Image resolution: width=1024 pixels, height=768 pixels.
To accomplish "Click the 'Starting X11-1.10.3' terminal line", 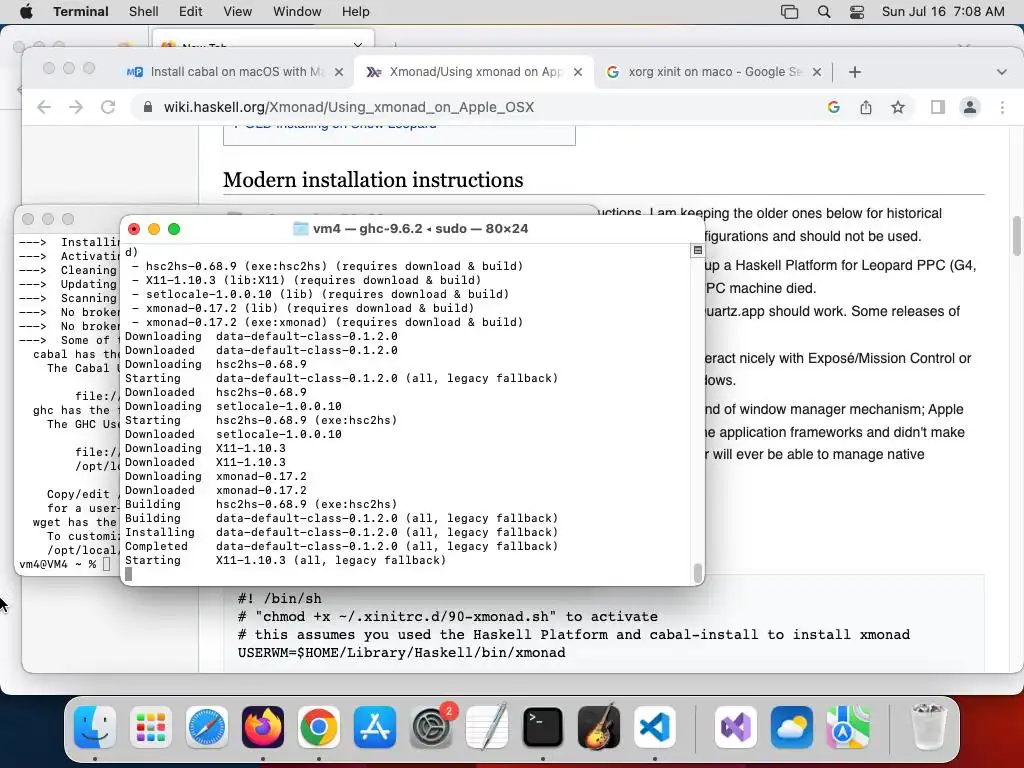I will click(x=285, y=560).
